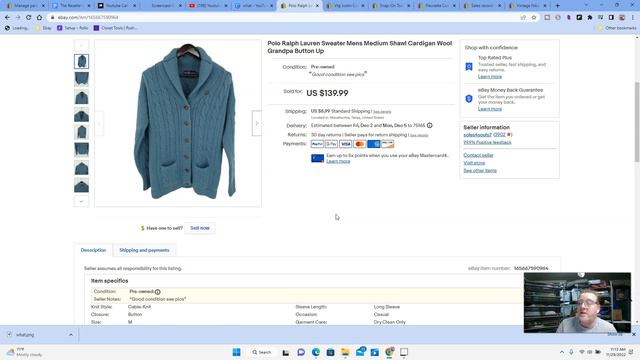Open Google Chrome taskbar icon

tap(389, 352)
